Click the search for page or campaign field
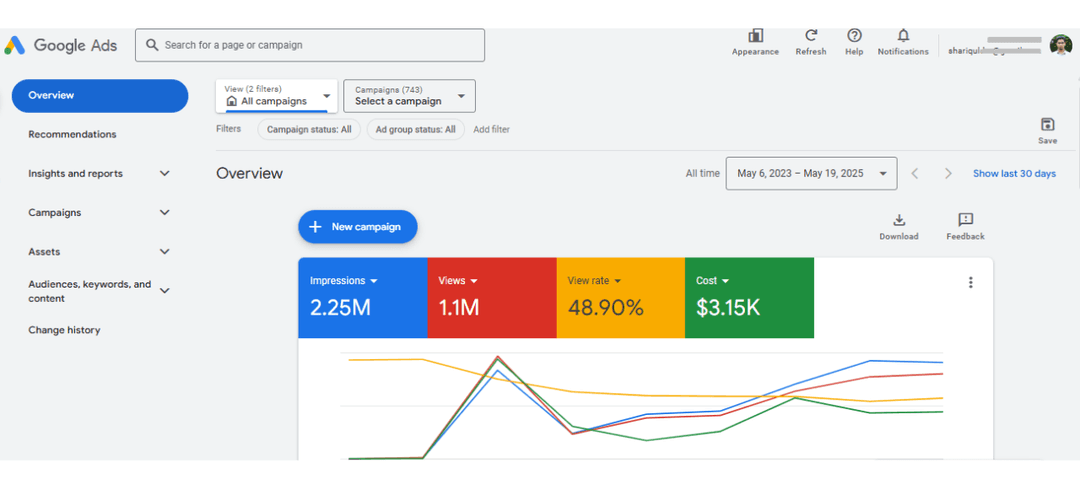 (x=310, y=45)
